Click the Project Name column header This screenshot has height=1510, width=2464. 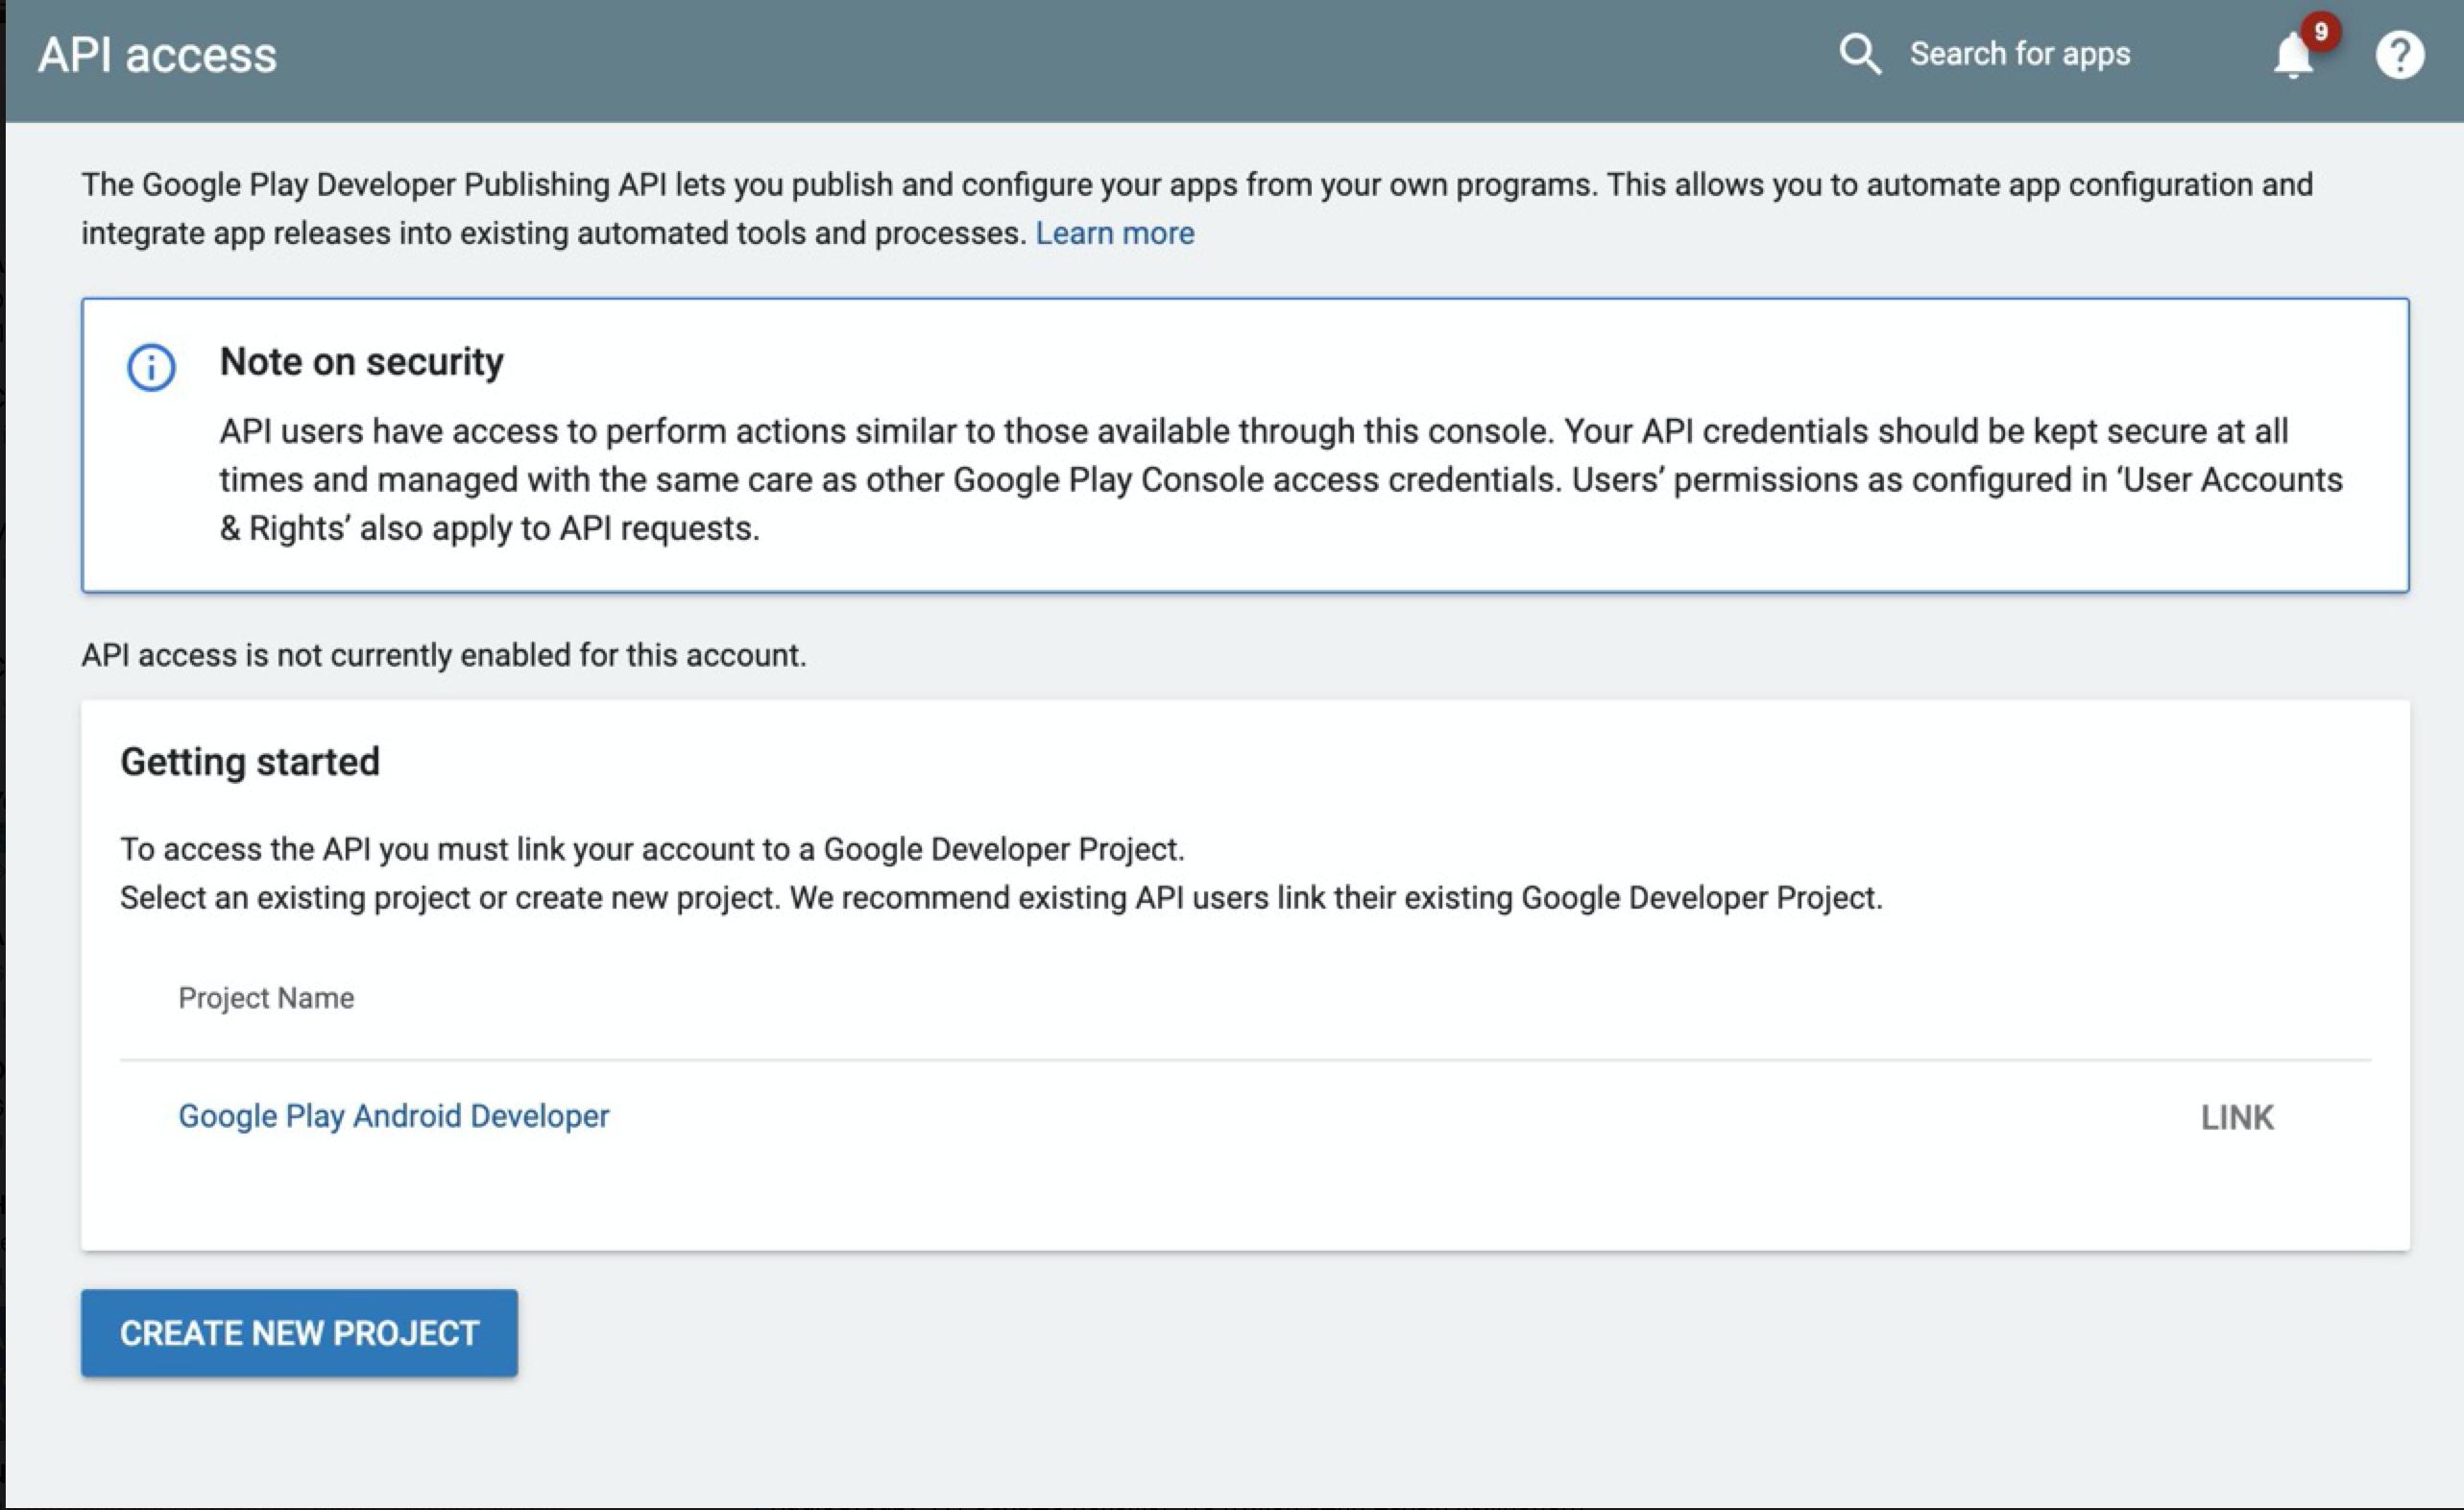266,998
